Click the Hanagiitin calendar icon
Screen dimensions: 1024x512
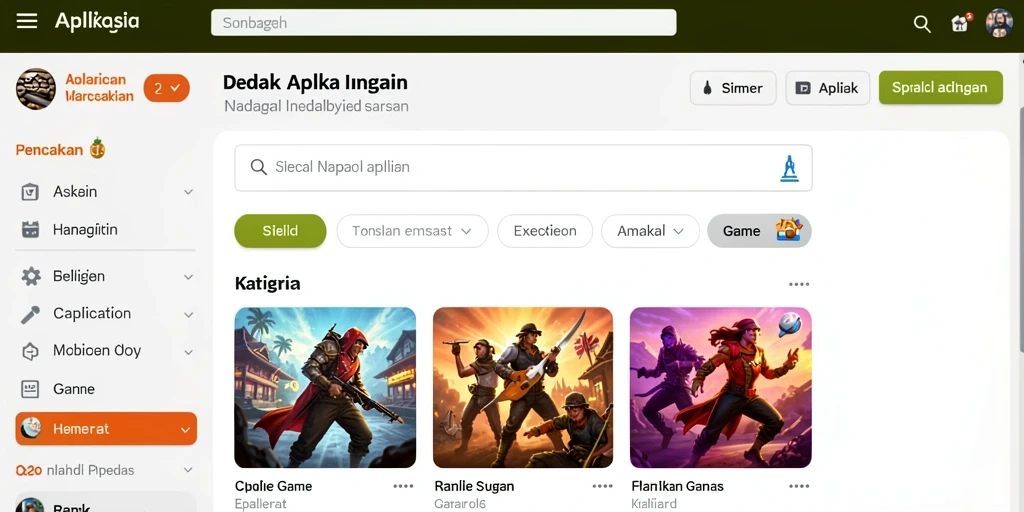pos(31,230)
